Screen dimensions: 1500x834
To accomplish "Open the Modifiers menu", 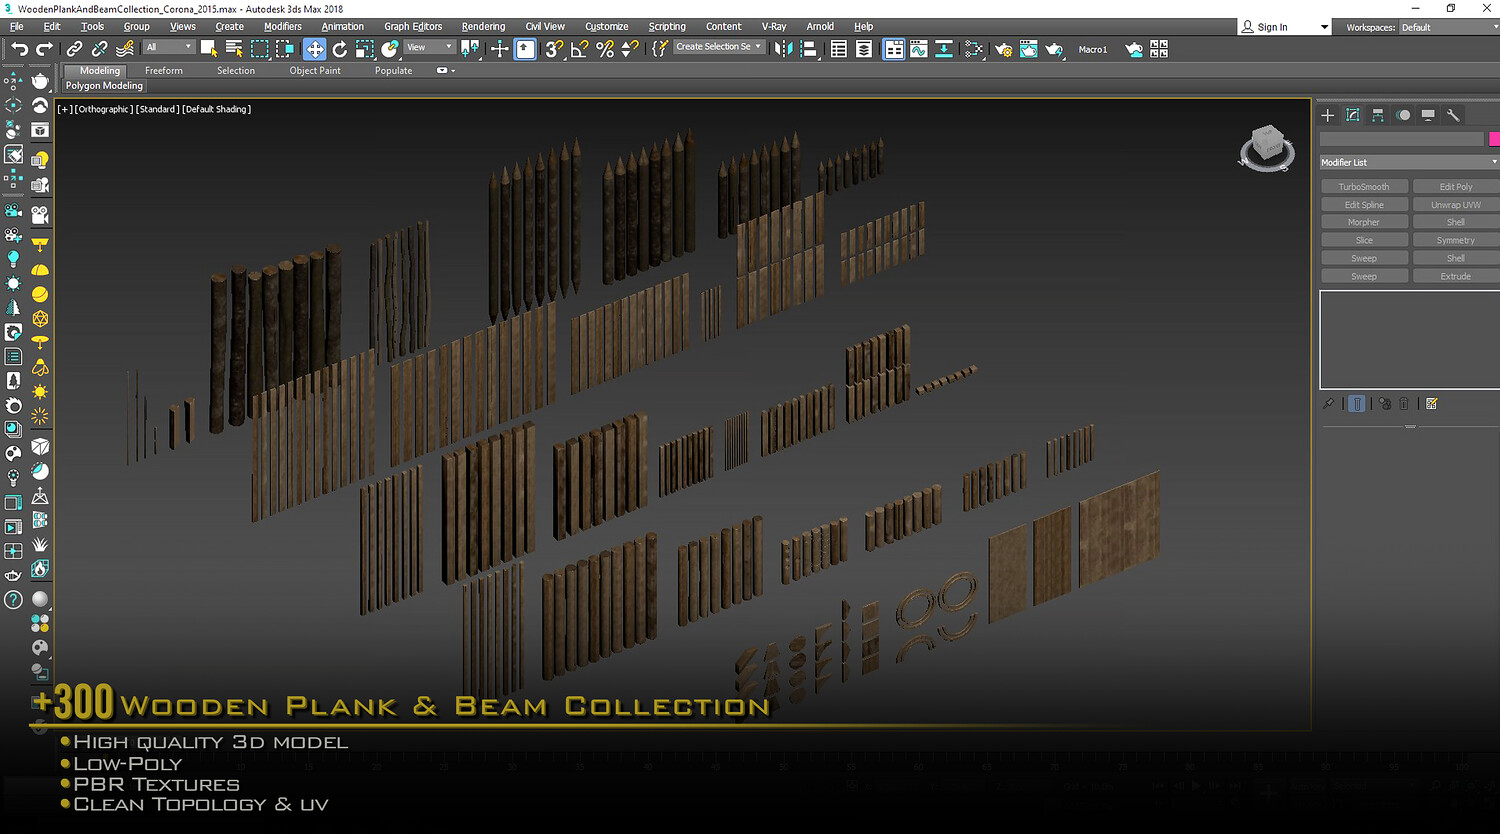I will (283, 27).
